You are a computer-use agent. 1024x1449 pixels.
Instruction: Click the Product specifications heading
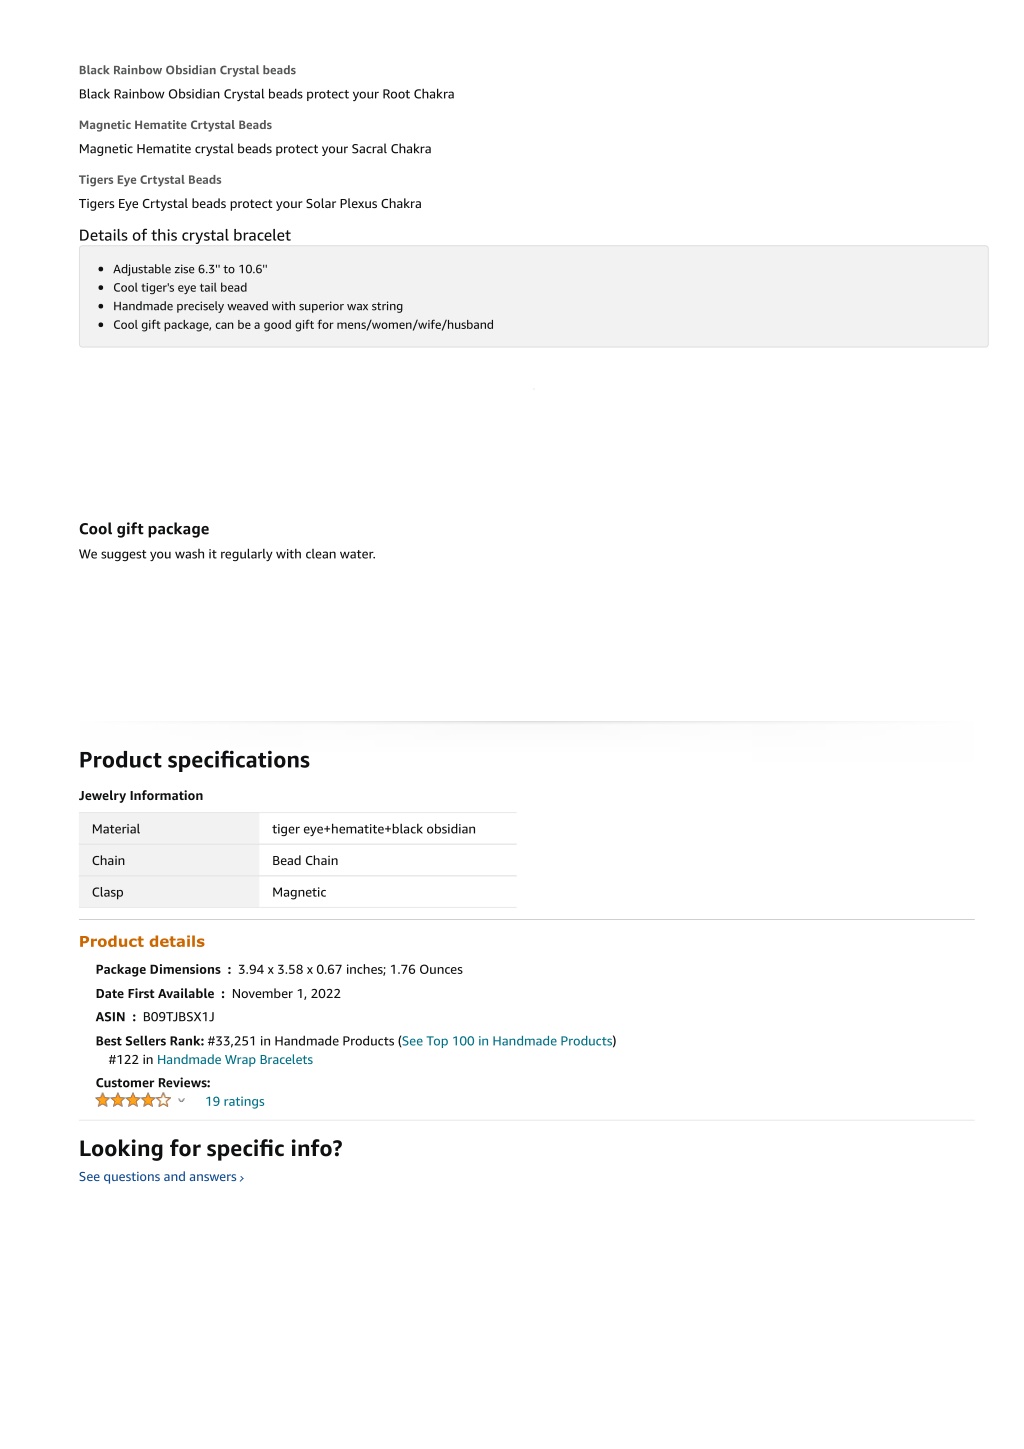click(194, 760)
